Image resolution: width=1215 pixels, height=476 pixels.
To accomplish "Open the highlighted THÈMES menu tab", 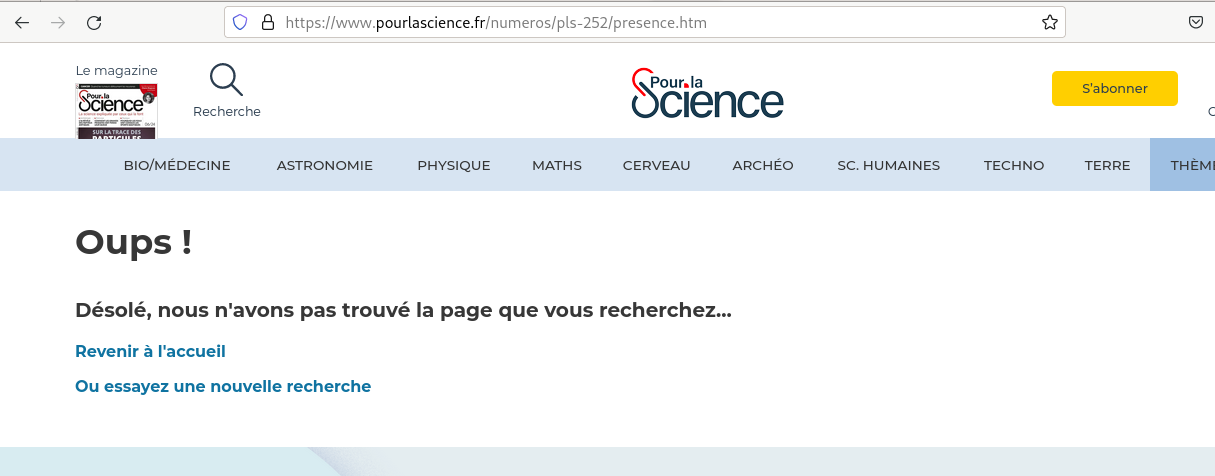I will [1183, 165].
